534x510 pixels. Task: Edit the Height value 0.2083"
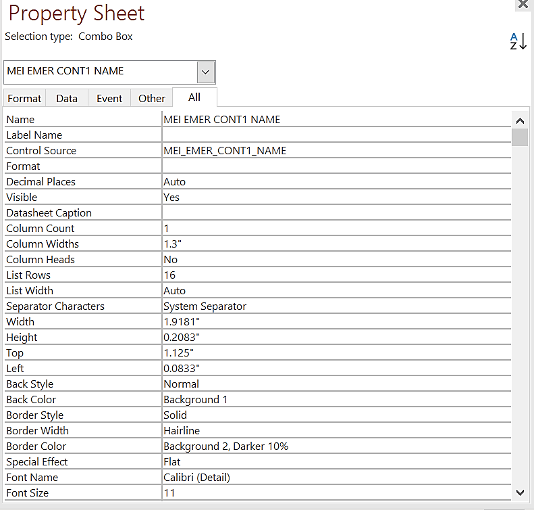tap(336, 337)
